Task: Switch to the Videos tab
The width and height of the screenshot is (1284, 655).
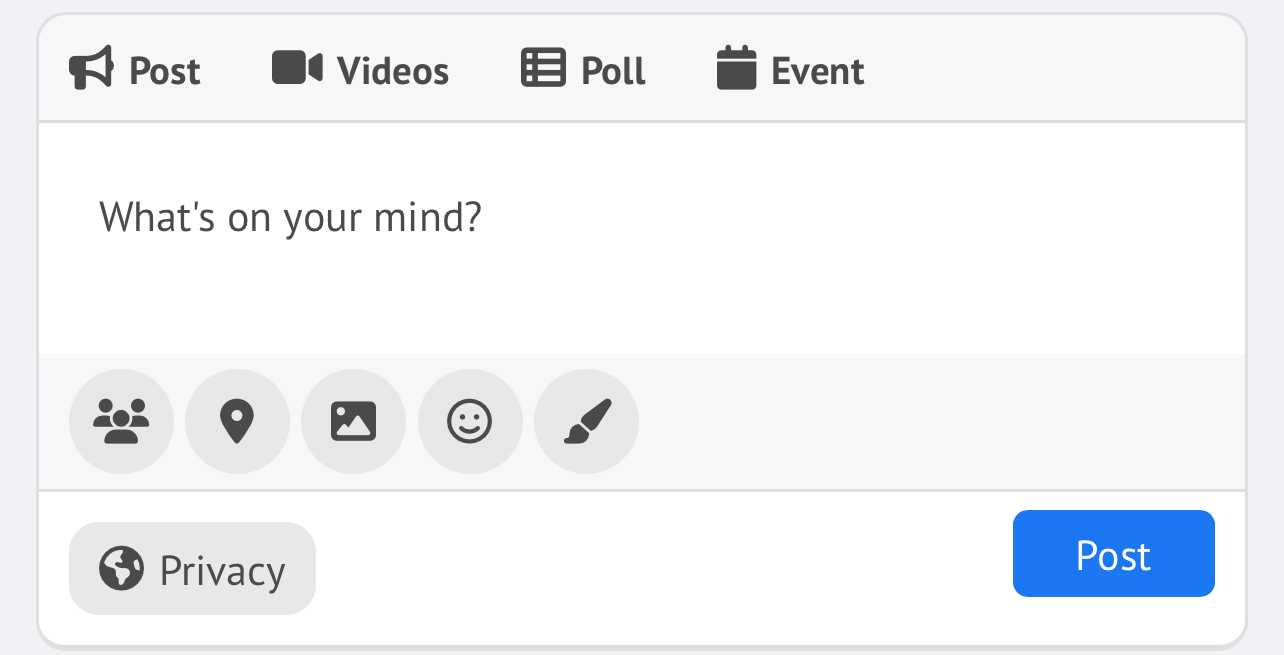Action: point(392,72)
